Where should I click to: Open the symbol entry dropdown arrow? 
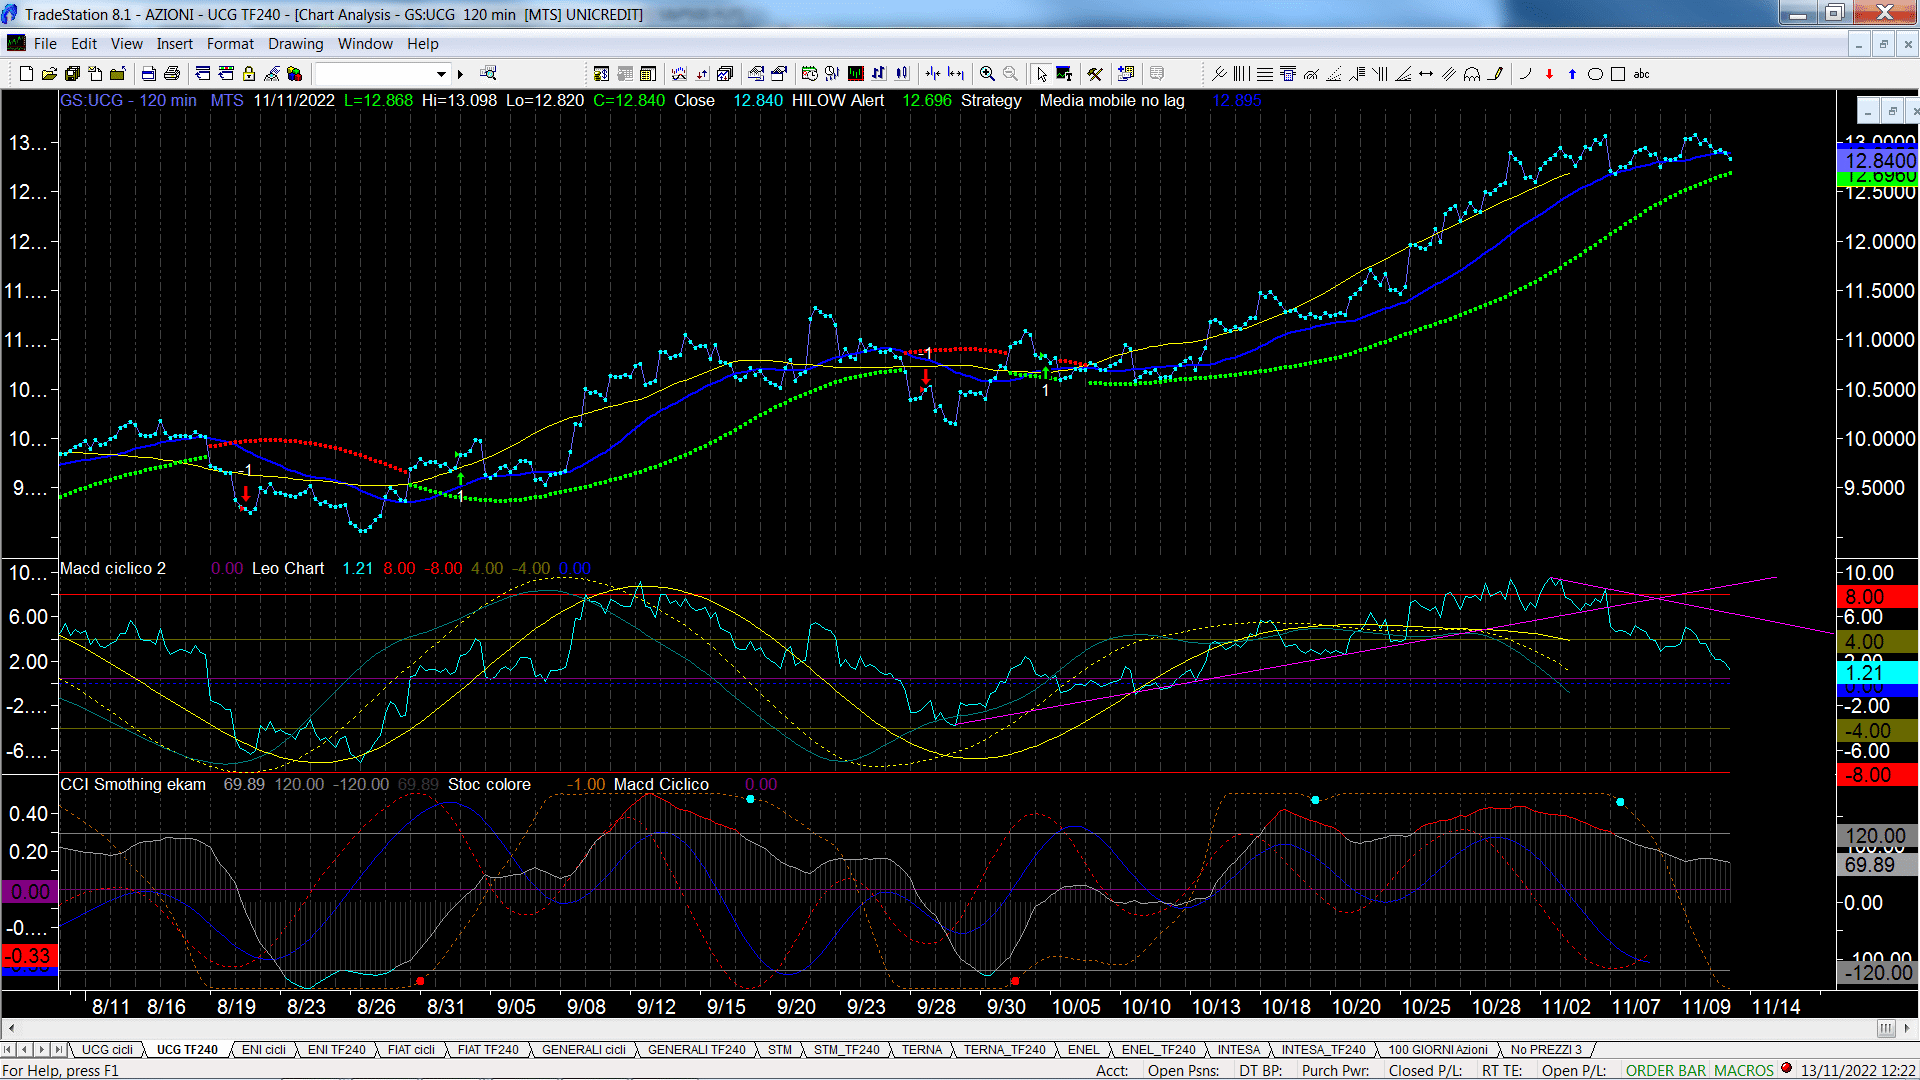[441, 74]
